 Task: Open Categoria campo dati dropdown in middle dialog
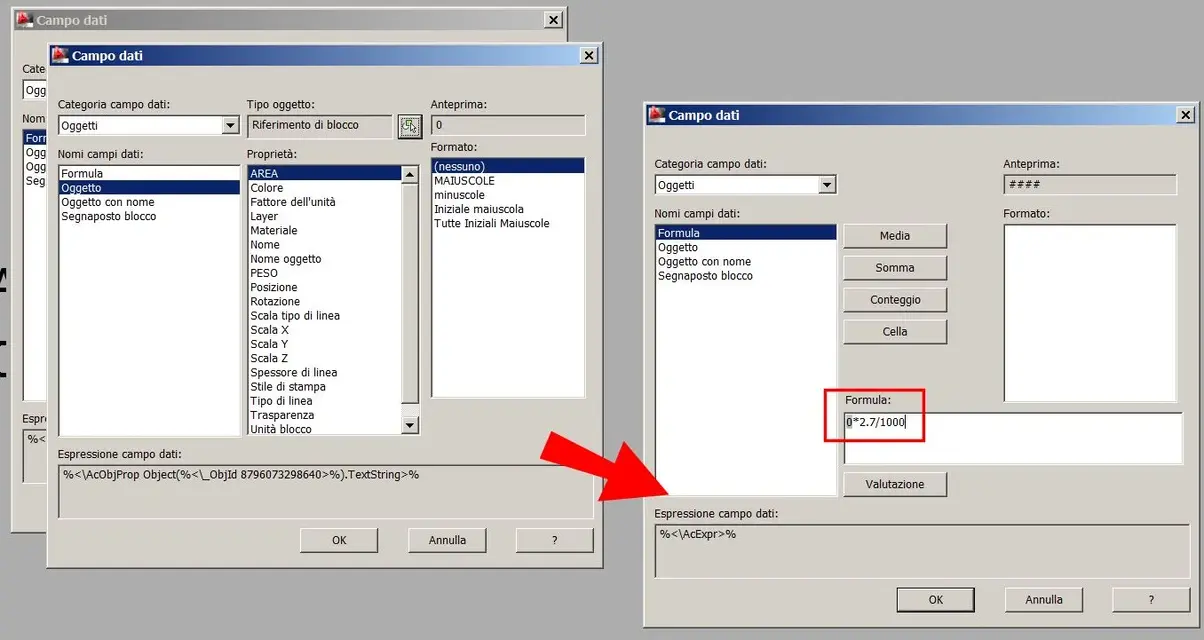231,126
